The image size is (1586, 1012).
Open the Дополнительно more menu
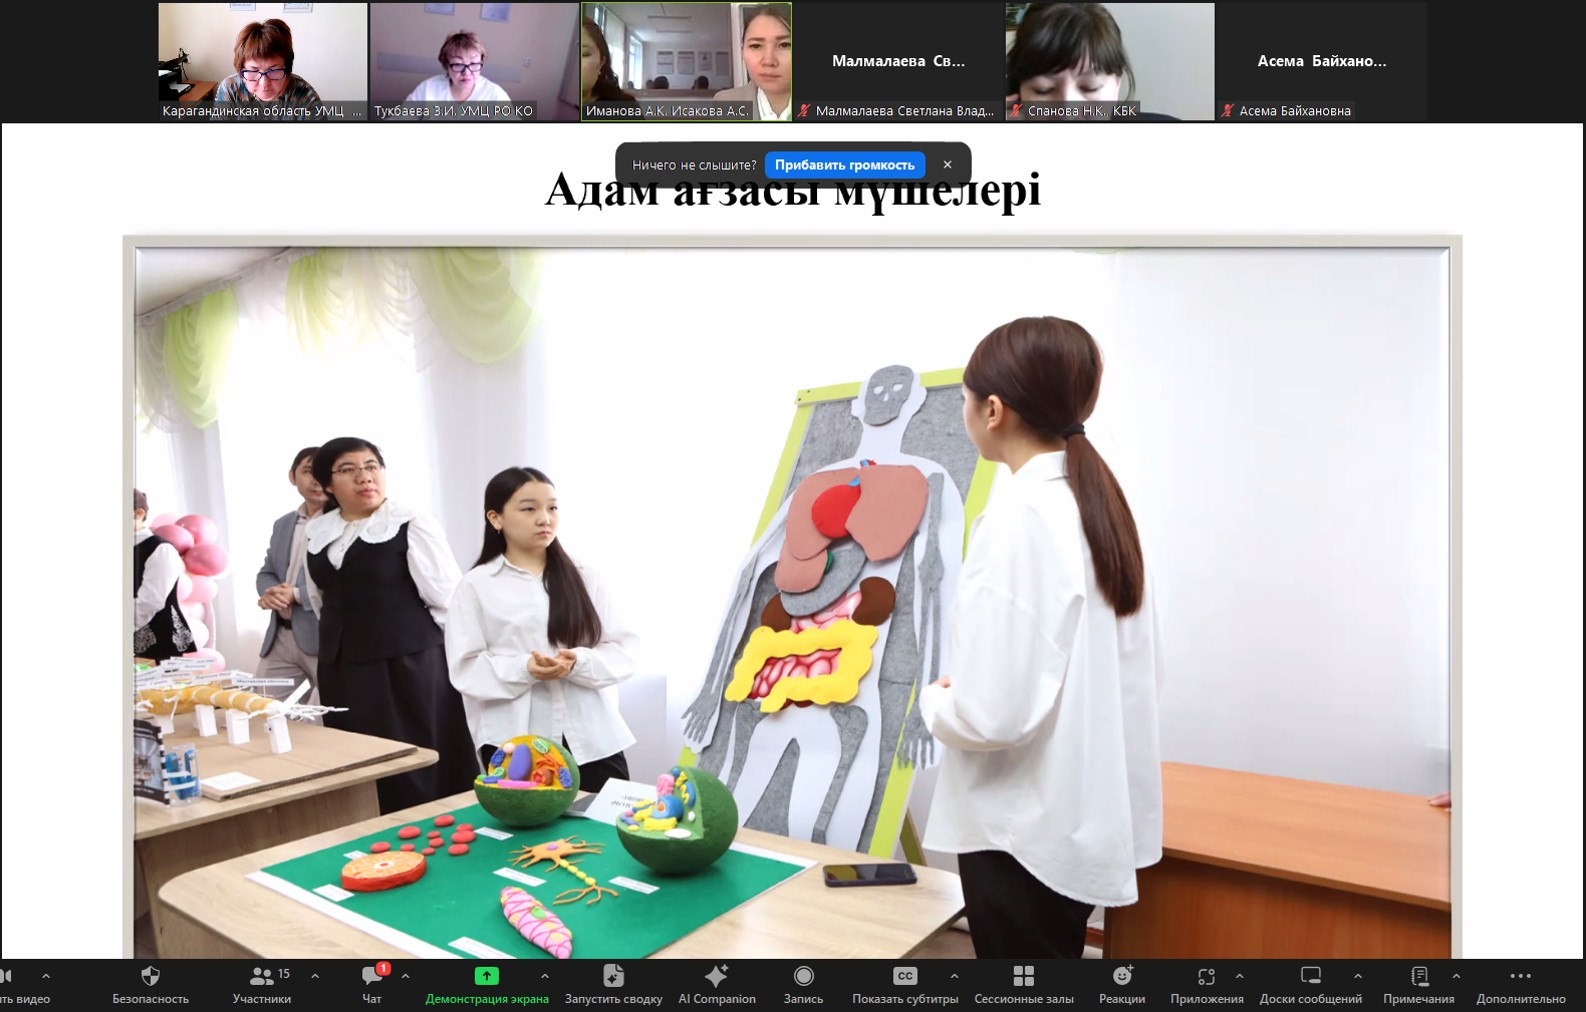(1520, 977)
